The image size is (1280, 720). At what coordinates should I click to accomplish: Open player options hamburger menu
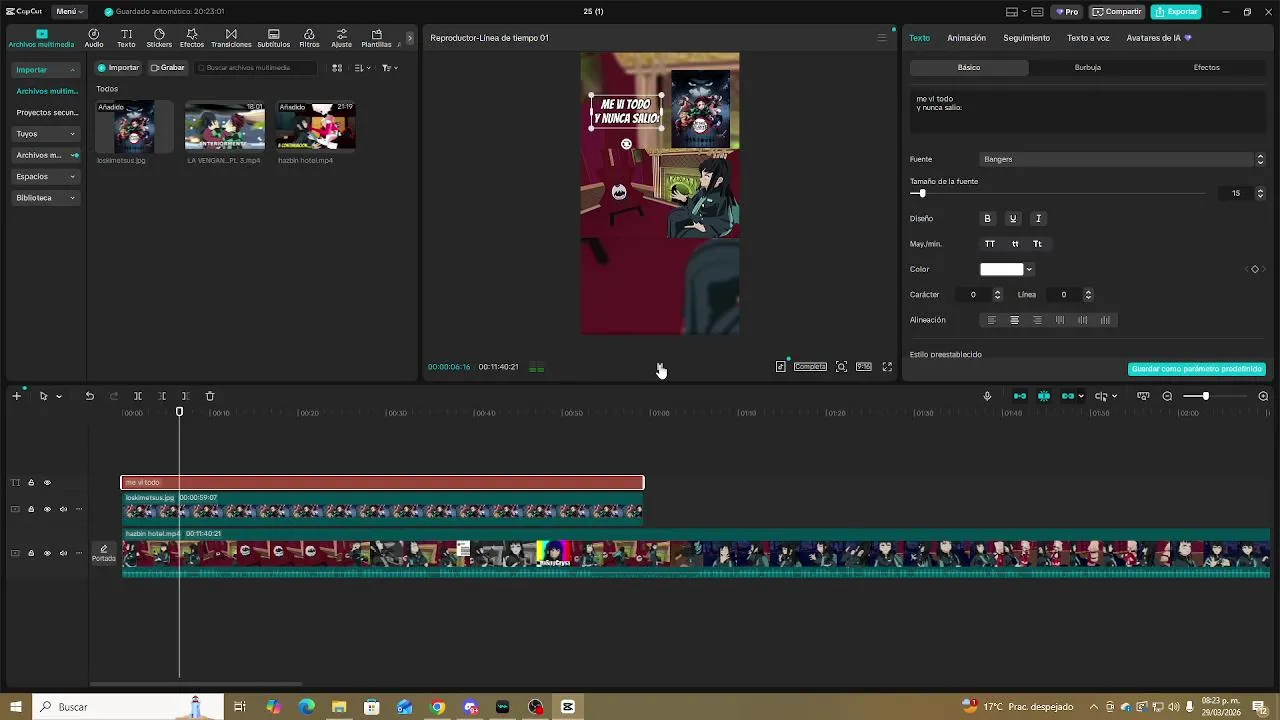882,38
